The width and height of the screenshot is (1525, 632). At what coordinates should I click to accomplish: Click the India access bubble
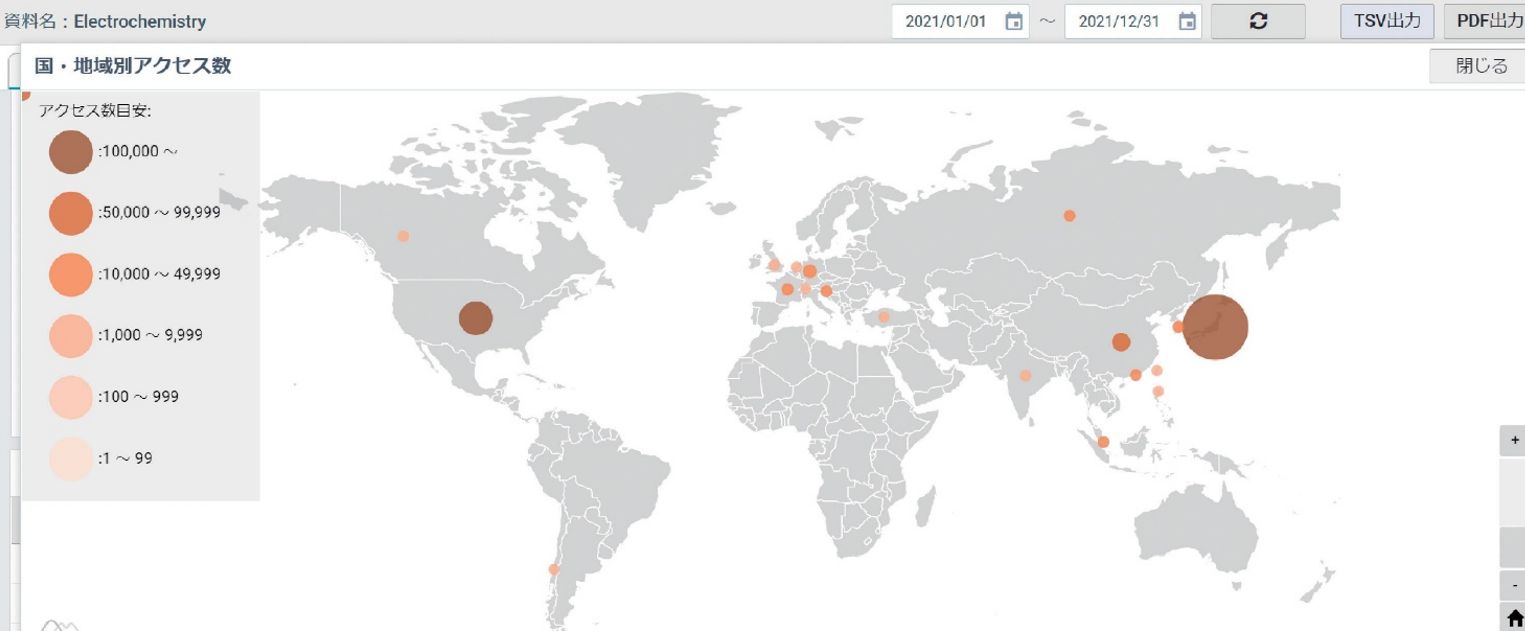(x=1025, y=376)
